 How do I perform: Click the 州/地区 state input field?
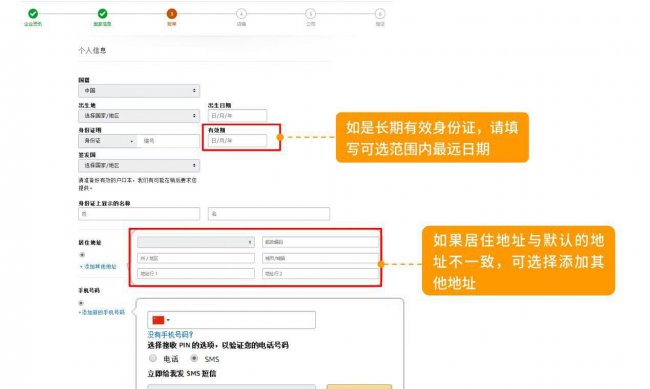196,258
